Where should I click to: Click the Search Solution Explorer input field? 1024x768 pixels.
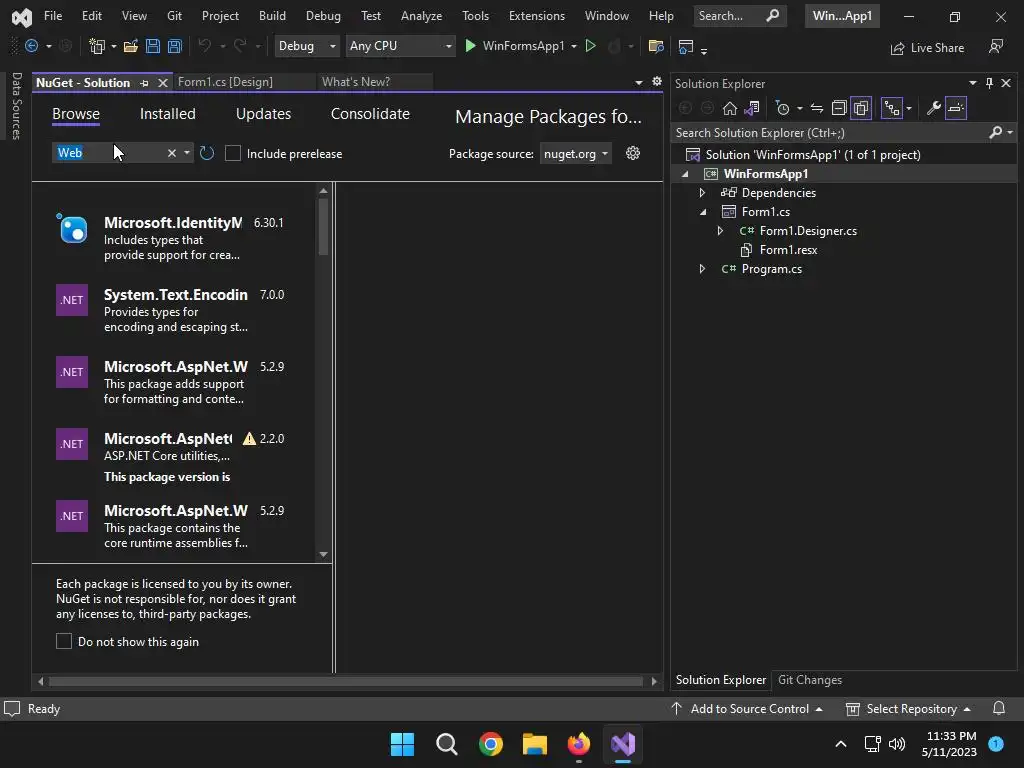click(830, 133)
